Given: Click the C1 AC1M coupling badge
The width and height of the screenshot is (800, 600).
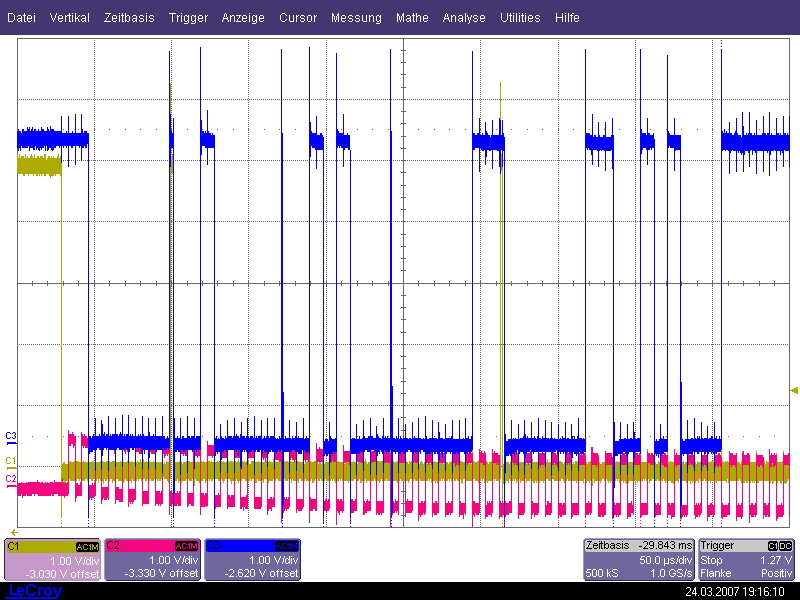Looking at the screenshot, I should (x=87, y=547).
